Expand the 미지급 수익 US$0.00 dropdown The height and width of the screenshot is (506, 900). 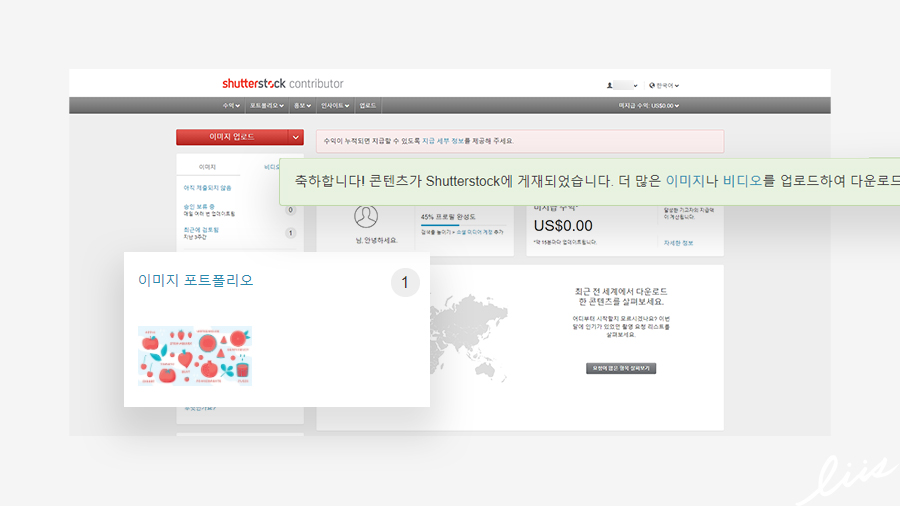coord(649,106)
